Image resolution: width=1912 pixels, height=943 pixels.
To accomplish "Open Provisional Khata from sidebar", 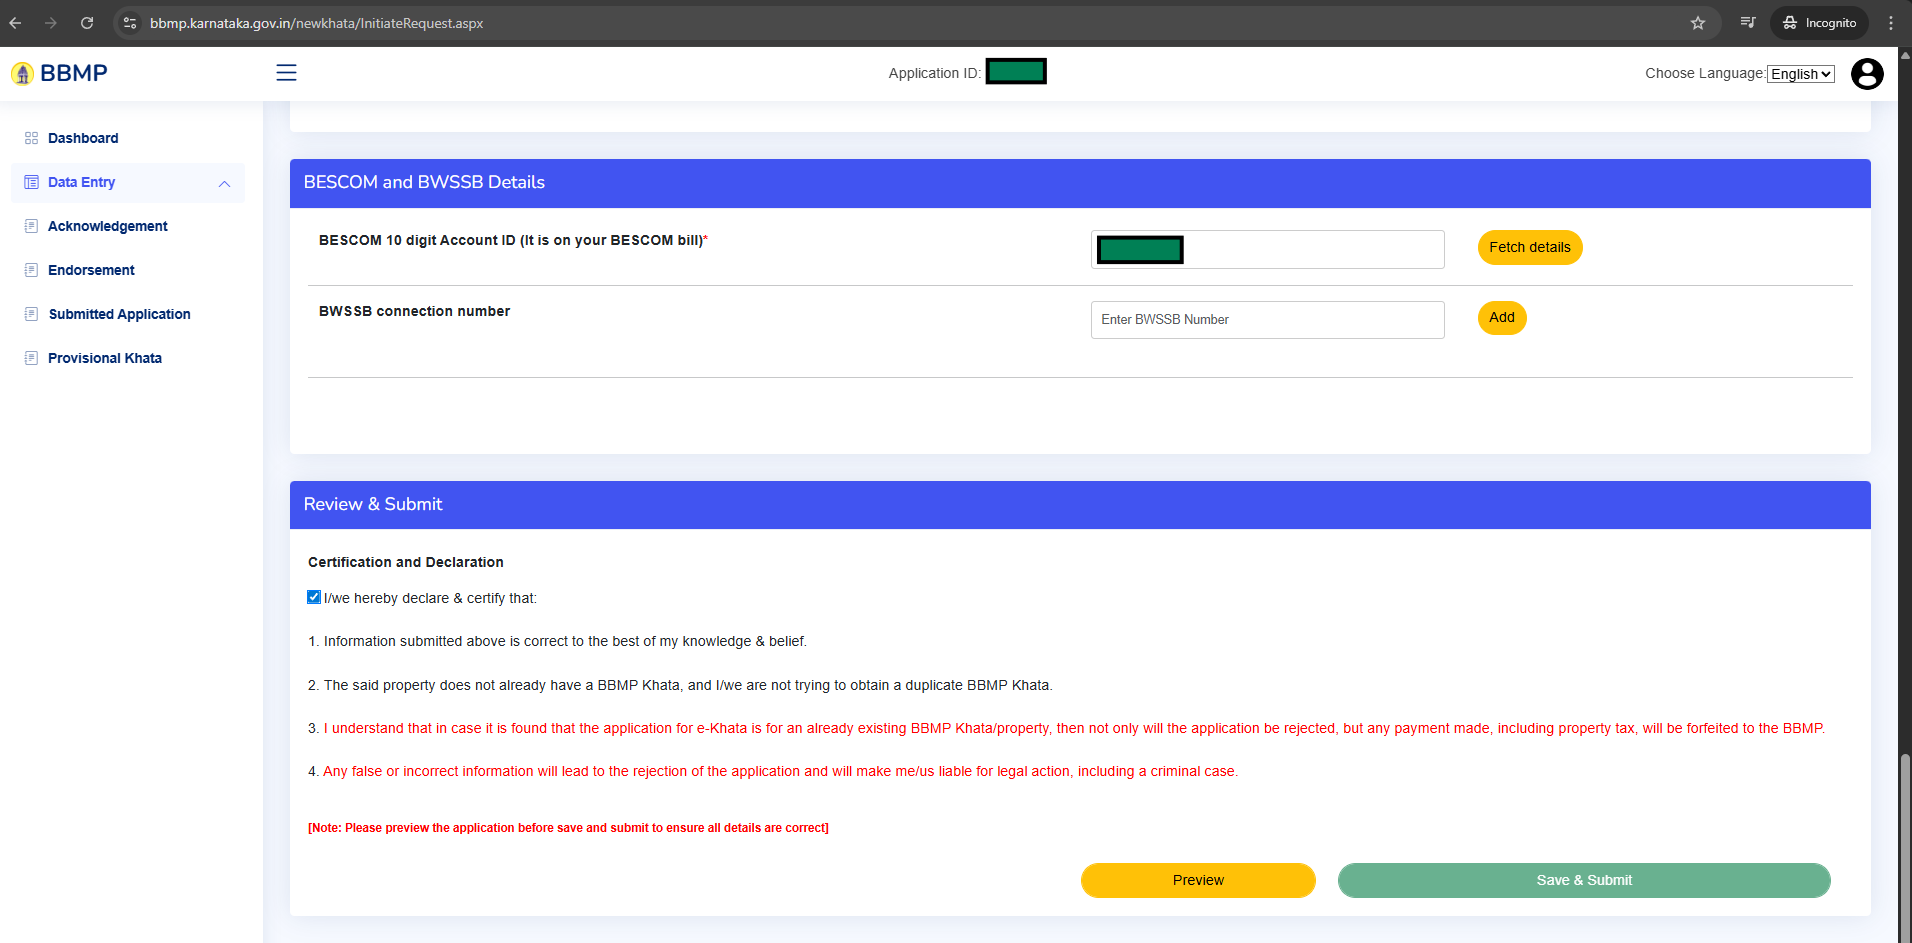I will click(105, 358).
